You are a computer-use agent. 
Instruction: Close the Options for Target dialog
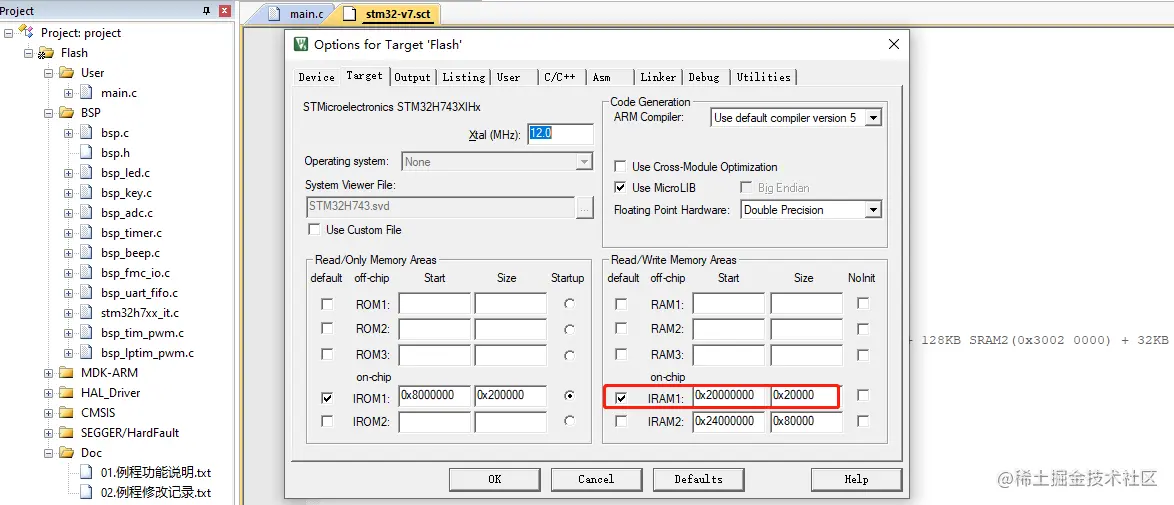(893, 44)
